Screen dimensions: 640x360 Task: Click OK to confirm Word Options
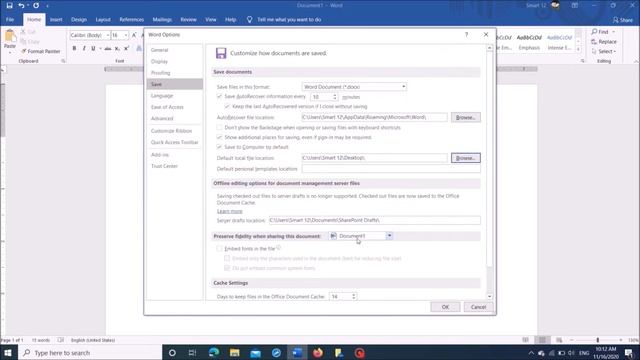click(x=445, y=307)
